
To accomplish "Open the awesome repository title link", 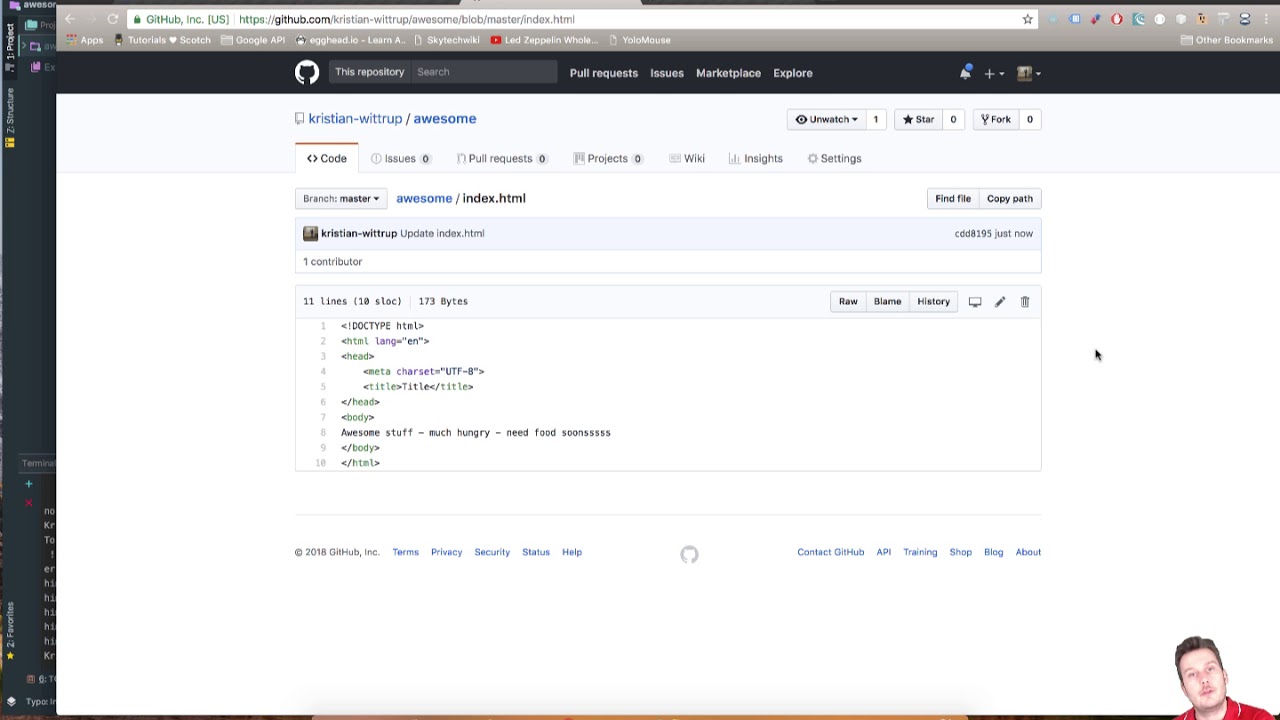I will click(445, 118).
